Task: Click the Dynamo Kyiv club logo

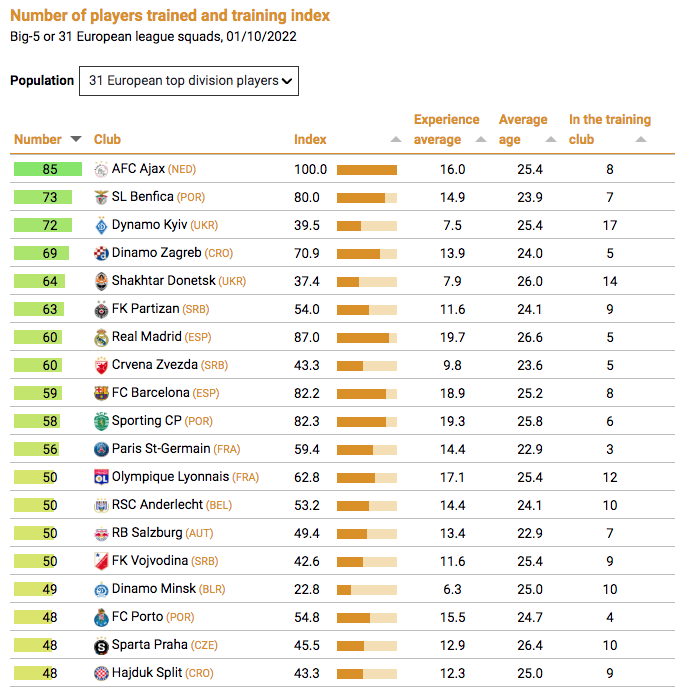Action: coord(101,225)
